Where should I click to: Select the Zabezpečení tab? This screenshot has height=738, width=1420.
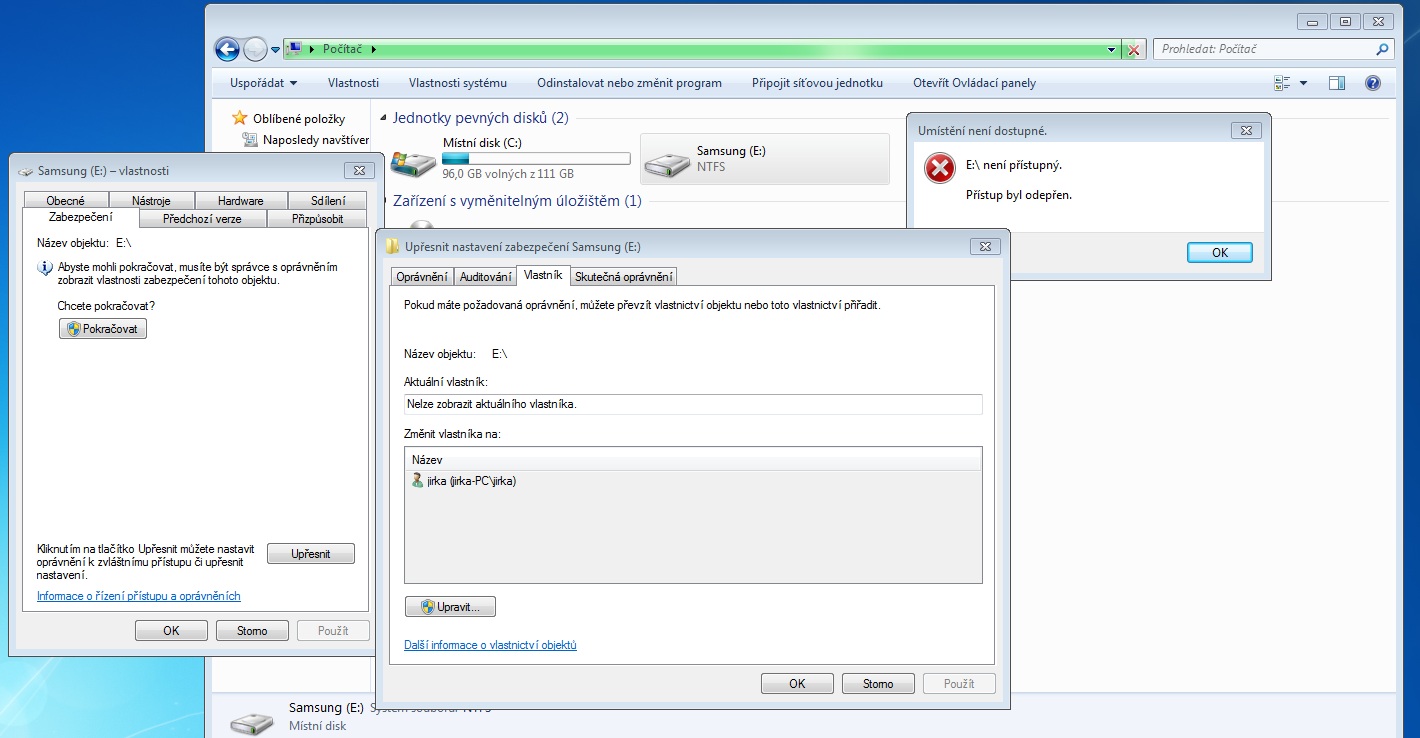81,217
